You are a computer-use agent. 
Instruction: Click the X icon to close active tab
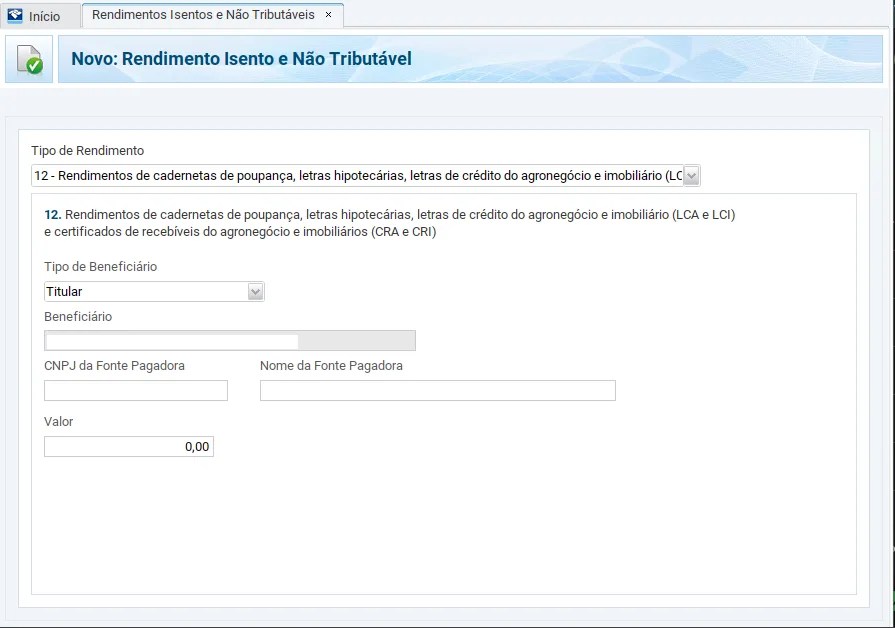coord(327,16)
